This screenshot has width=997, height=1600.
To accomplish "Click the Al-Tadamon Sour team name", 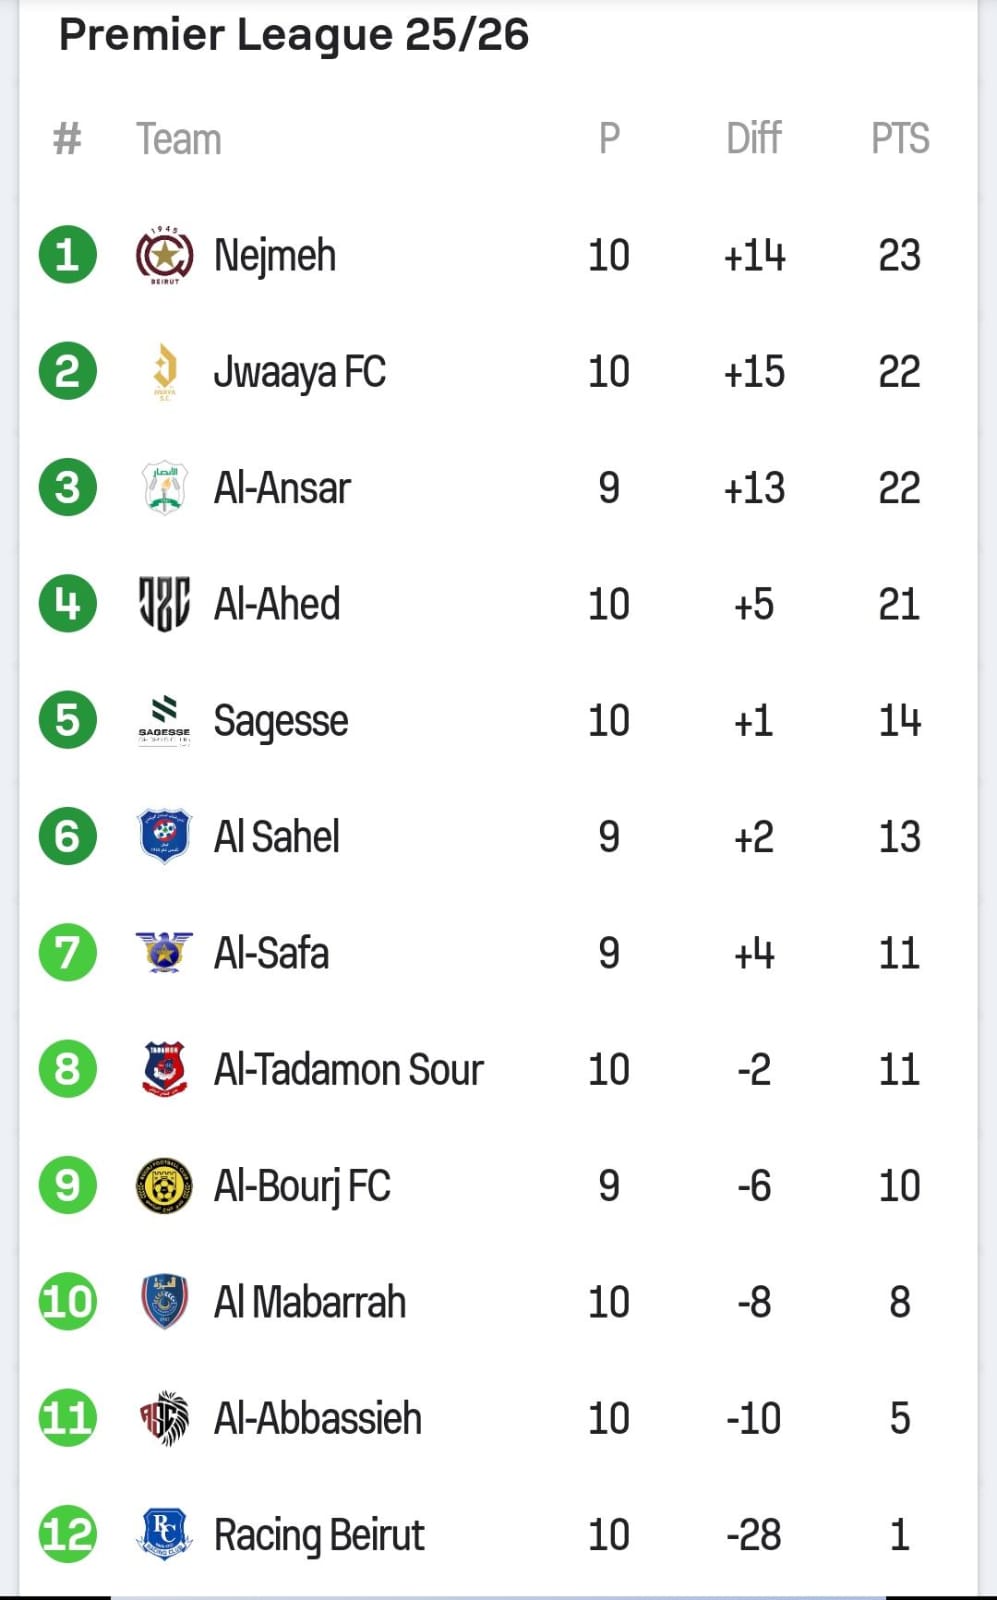I will [x=348, y=1070].
